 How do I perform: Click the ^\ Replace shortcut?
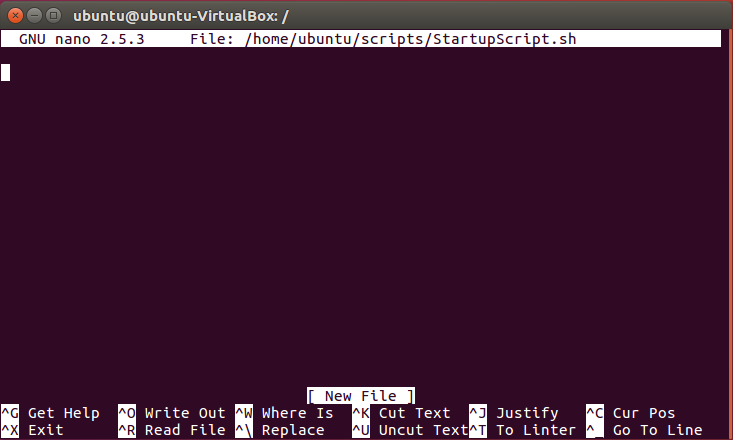click(280, 430)
